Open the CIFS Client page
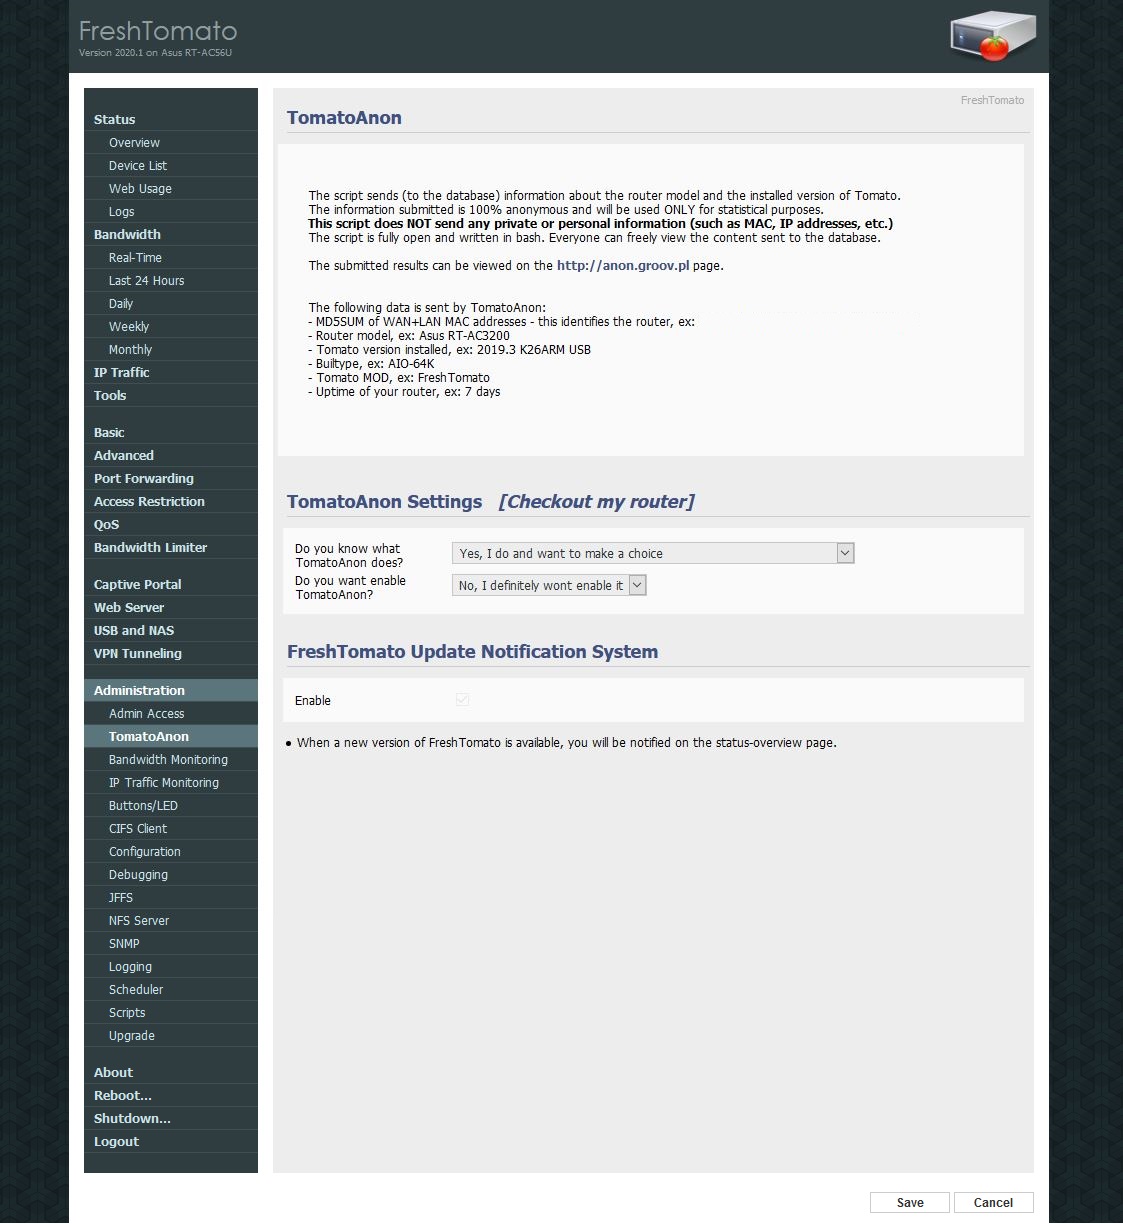The image size is (1123, 1224). pyautogui.click(x=171, y=829)
